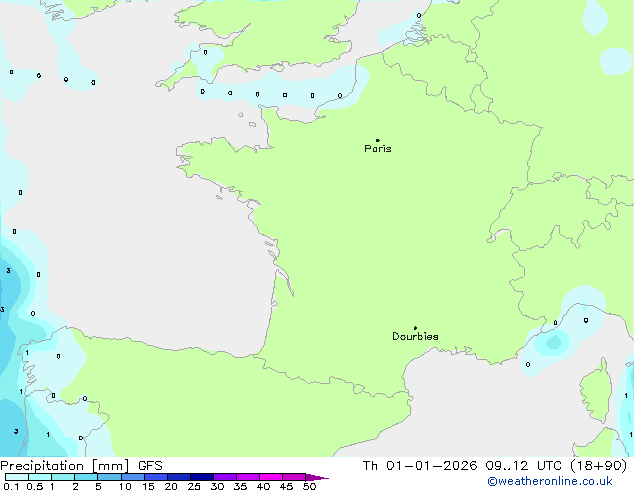Pick the legend swatch between 1 and 2
Screen dimensions: 634x490
[63, 477]
